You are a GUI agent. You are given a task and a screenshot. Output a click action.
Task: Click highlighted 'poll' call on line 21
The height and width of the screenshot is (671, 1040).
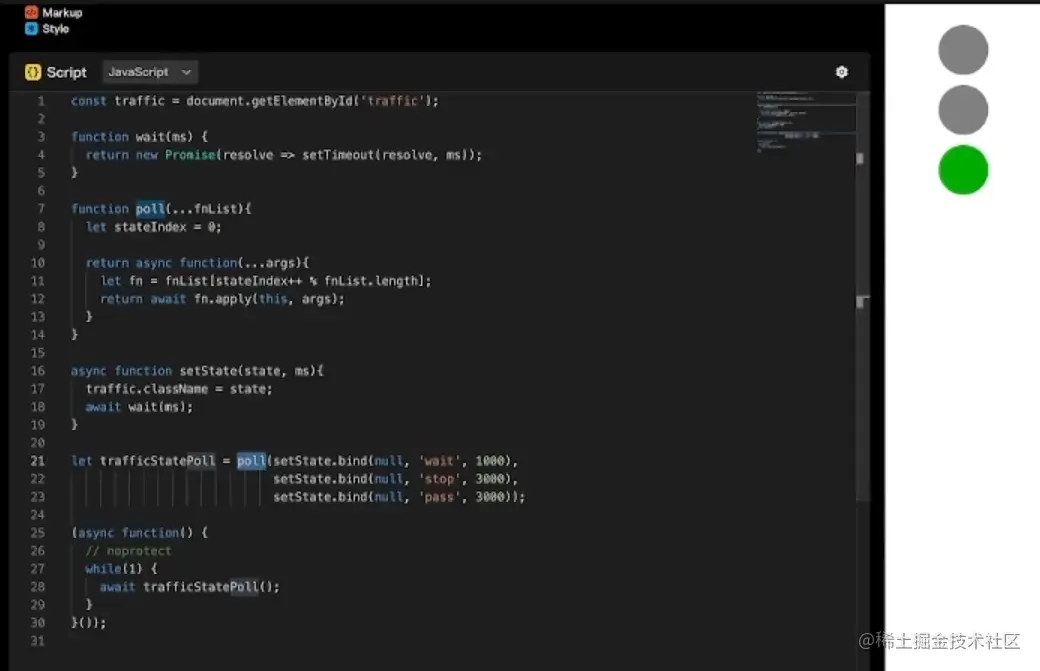251,460
